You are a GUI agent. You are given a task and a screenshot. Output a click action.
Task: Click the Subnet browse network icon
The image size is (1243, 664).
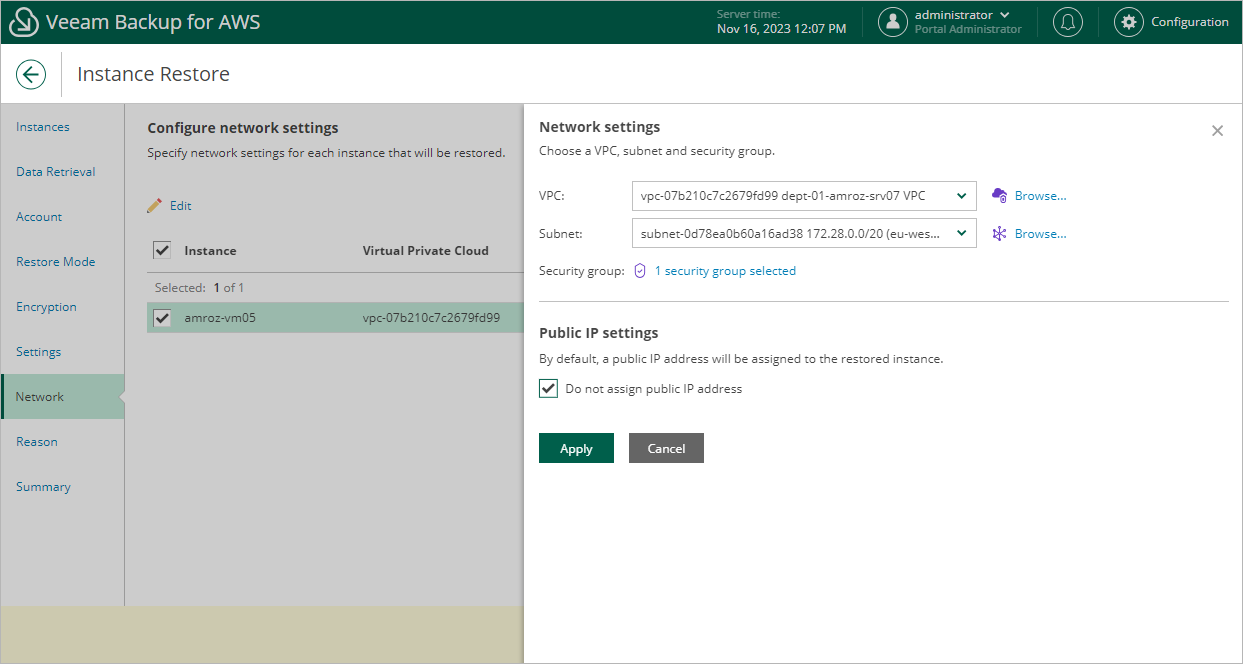coord(999,233)
